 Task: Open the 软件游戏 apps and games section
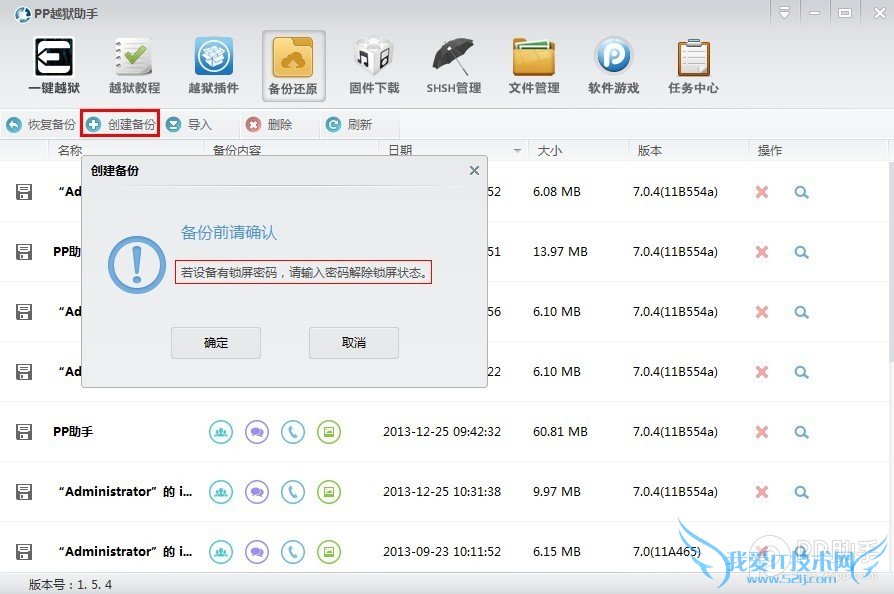(x=613, y=64)
